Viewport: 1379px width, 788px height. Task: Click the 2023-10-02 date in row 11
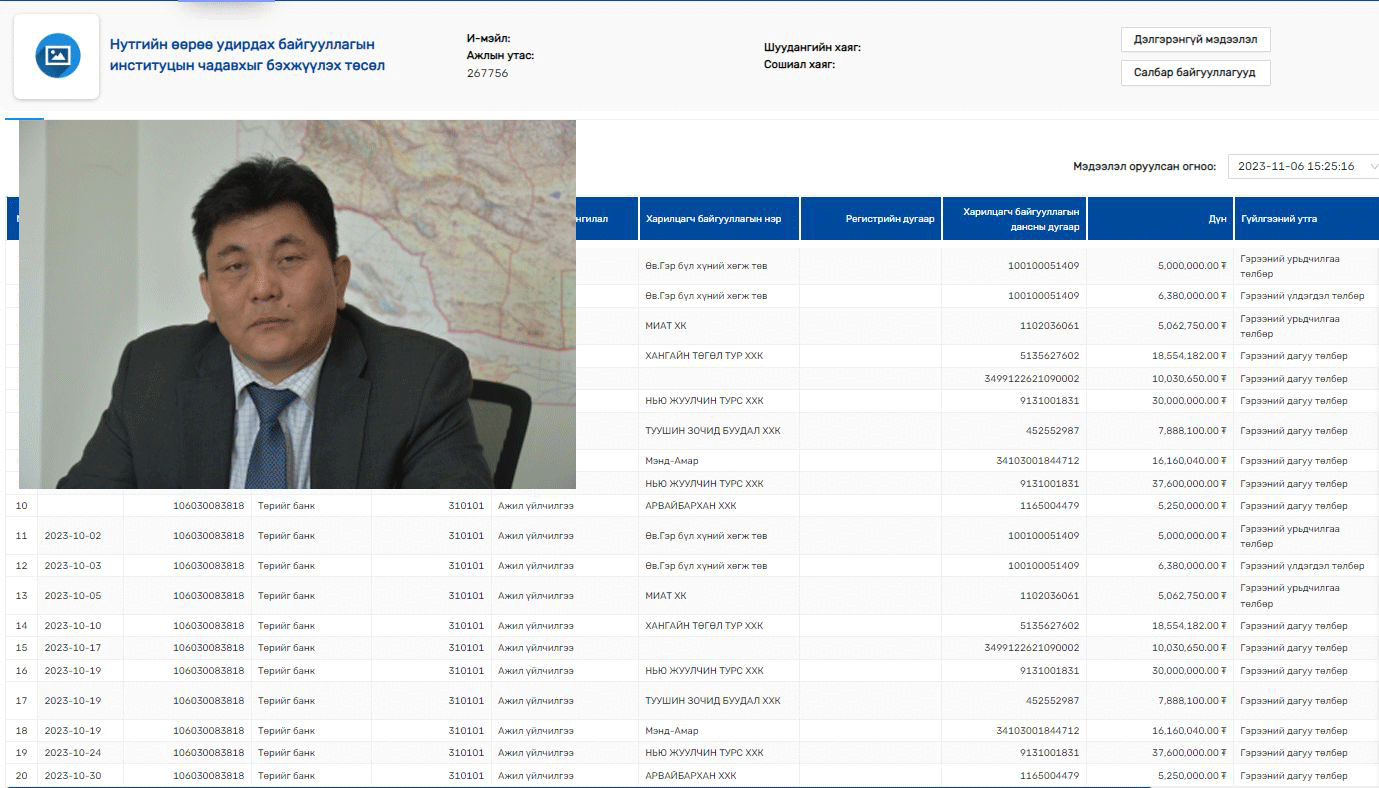(73, 536)
